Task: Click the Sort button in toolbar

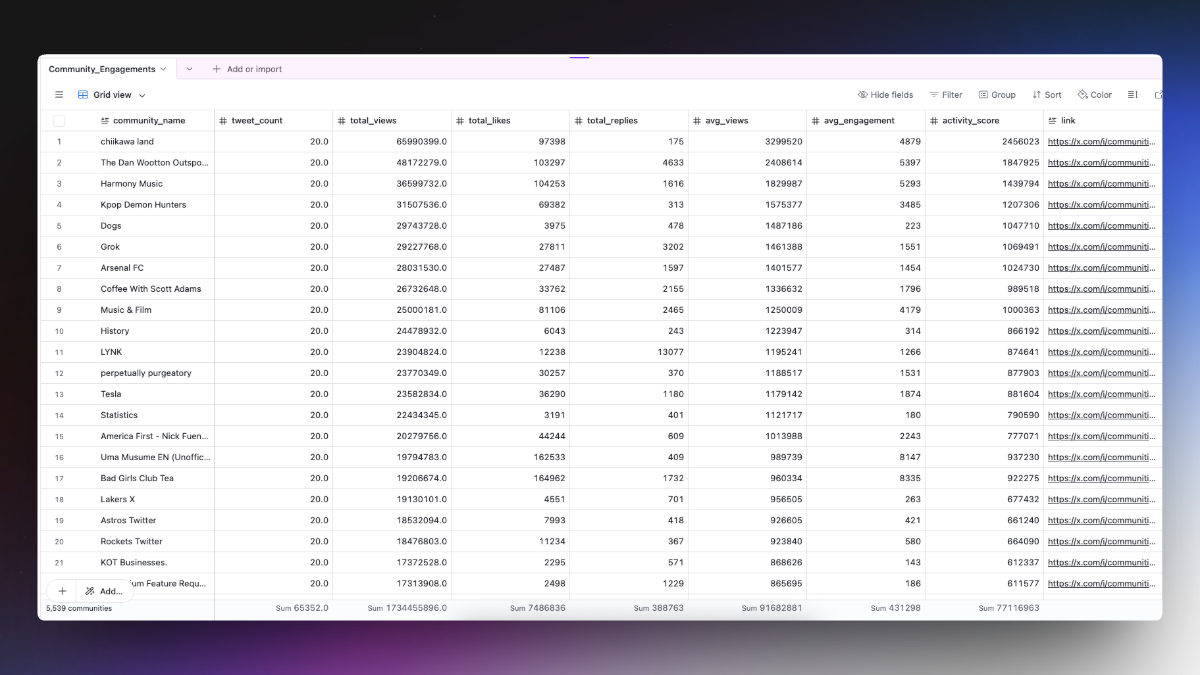Action: point(1047,95)
